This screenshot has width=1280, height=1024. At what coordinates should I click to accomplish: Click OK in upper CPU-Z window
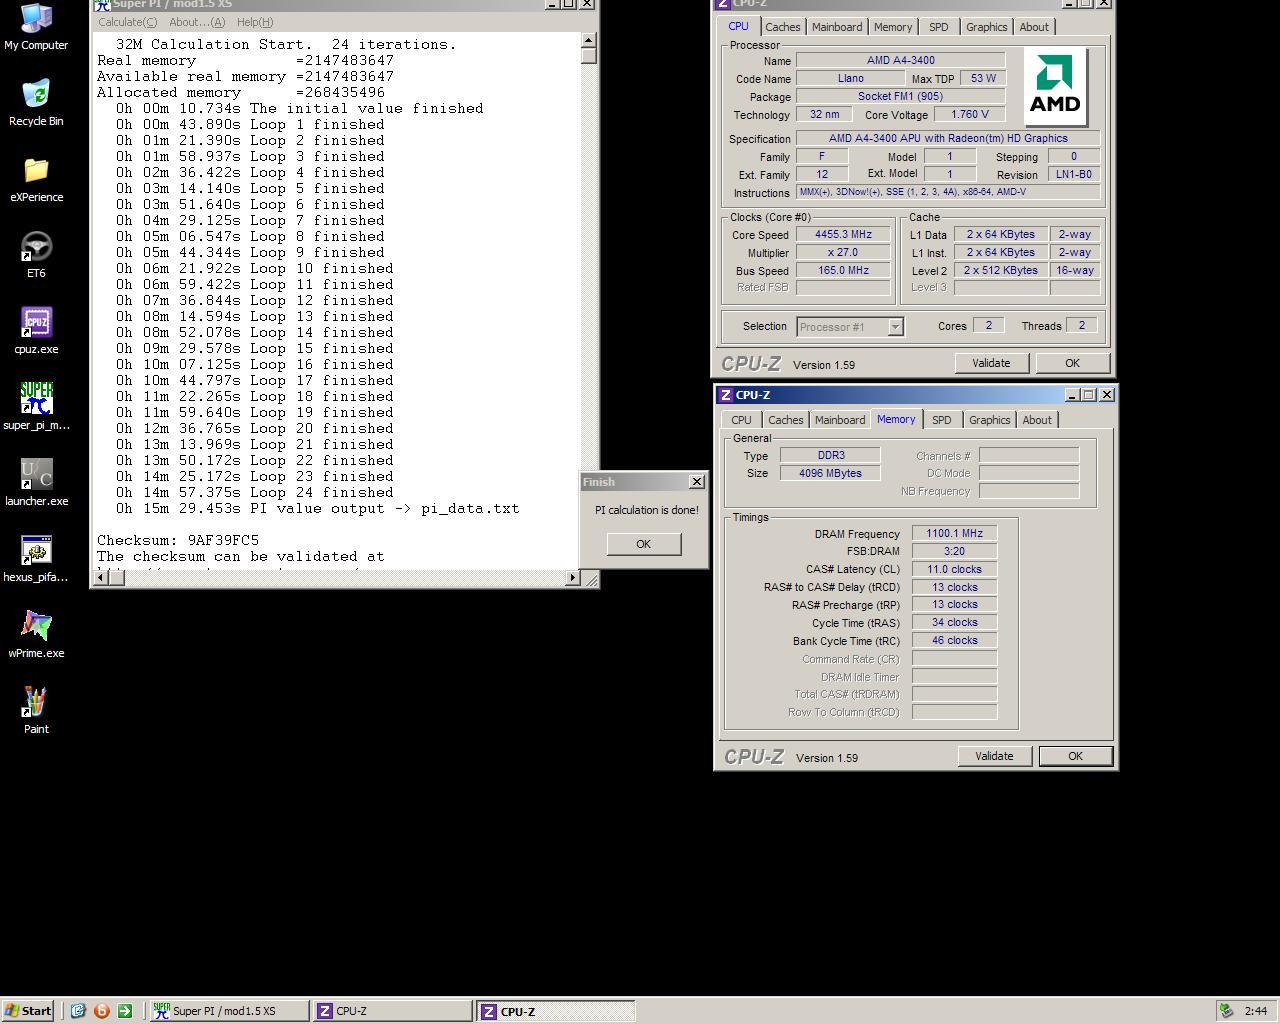tap(1072, 363)
